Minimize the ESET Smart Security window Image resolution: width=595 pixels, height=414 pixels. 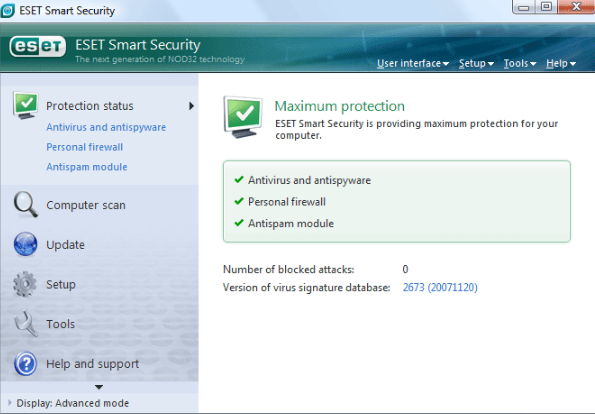(x=524, y=7)
